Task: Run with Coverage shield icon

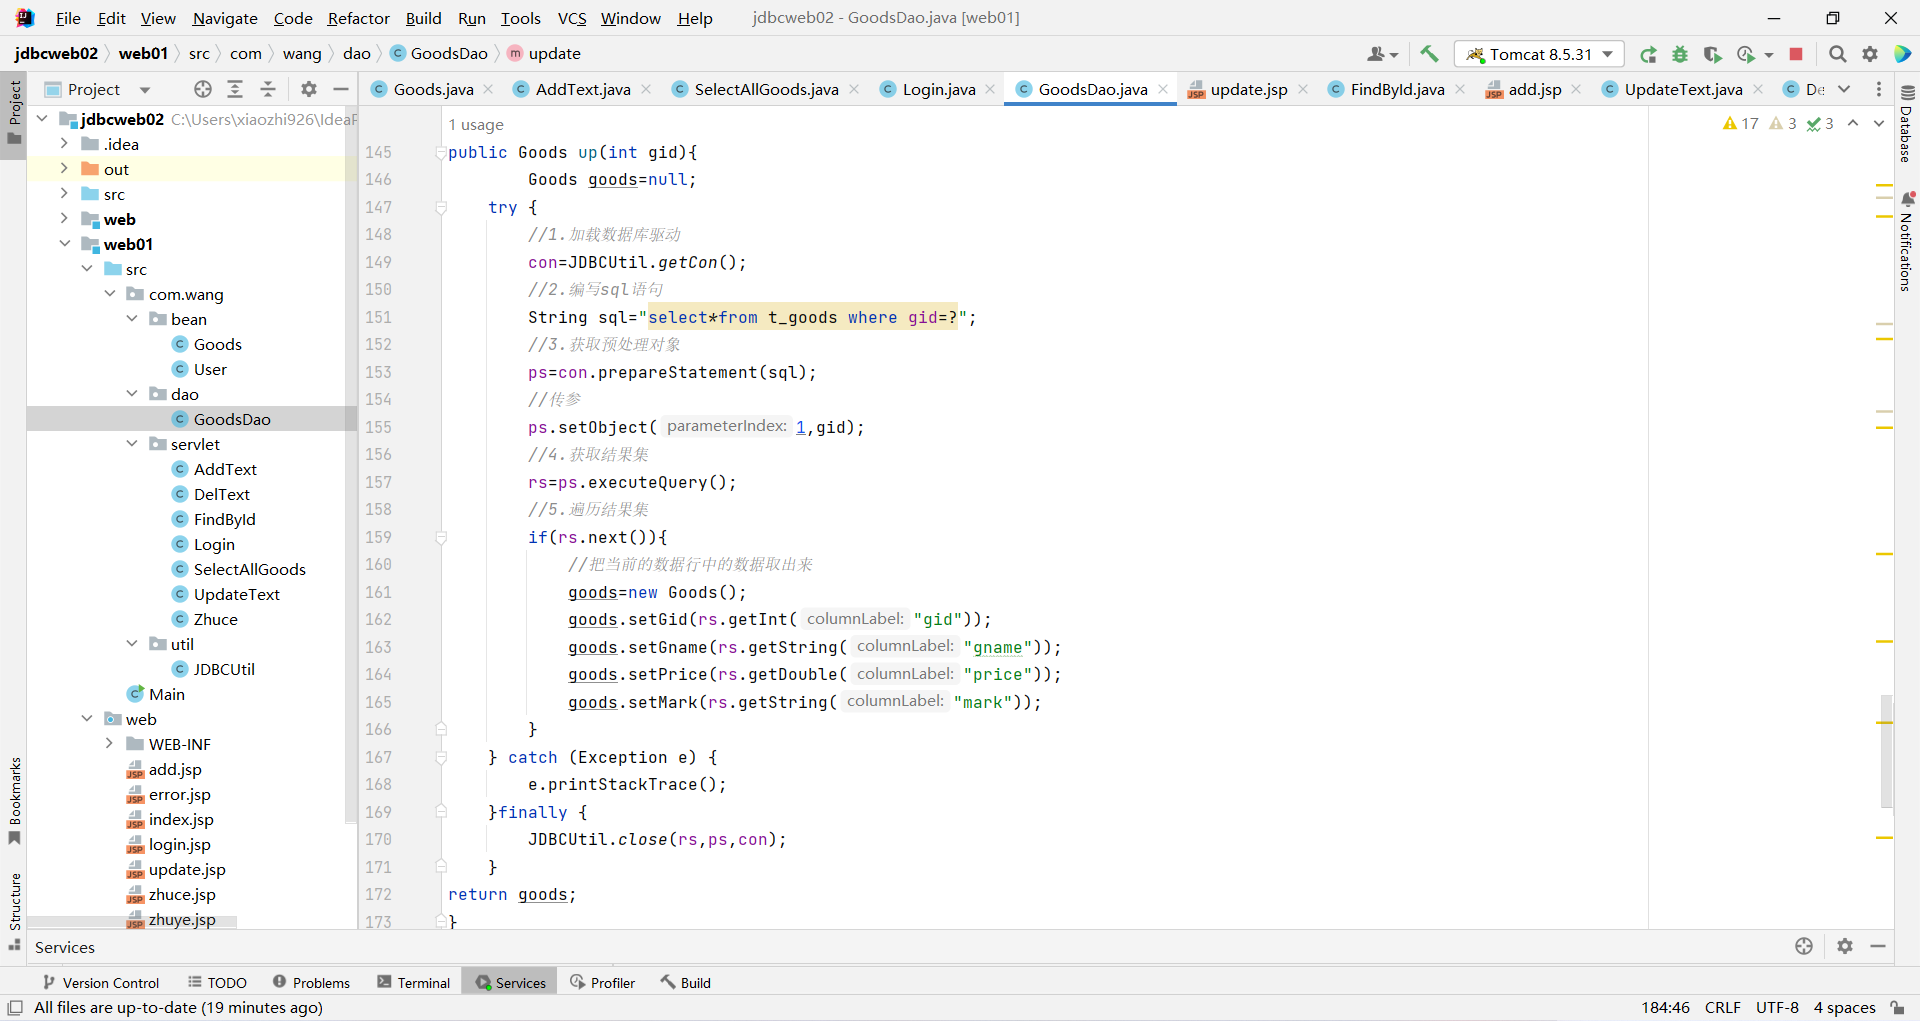Action: coord(1712,54)
